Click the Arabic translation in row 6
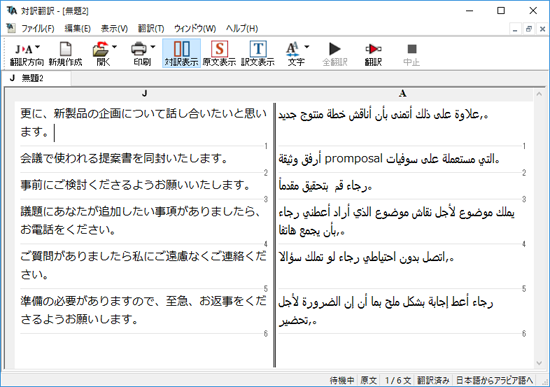 tap(386, 311)
